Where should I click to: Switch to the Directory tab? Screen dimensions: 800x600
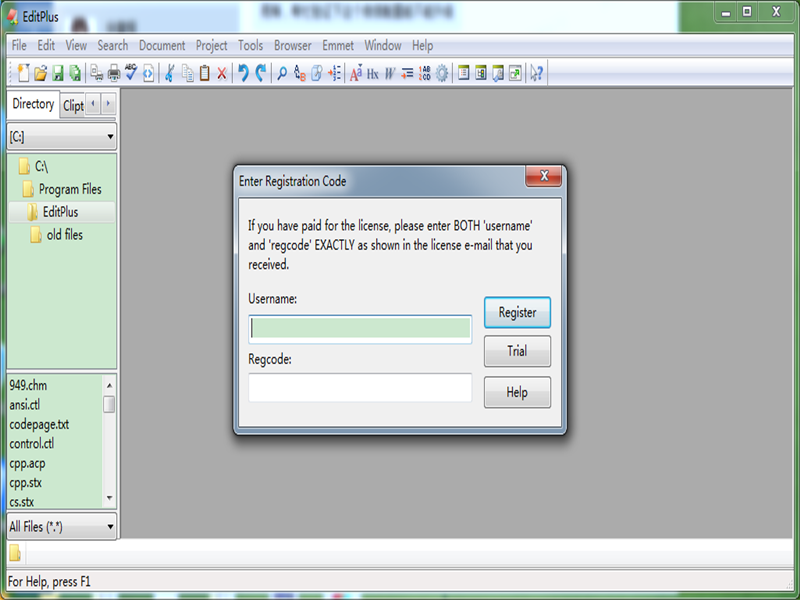coord(33,104)
